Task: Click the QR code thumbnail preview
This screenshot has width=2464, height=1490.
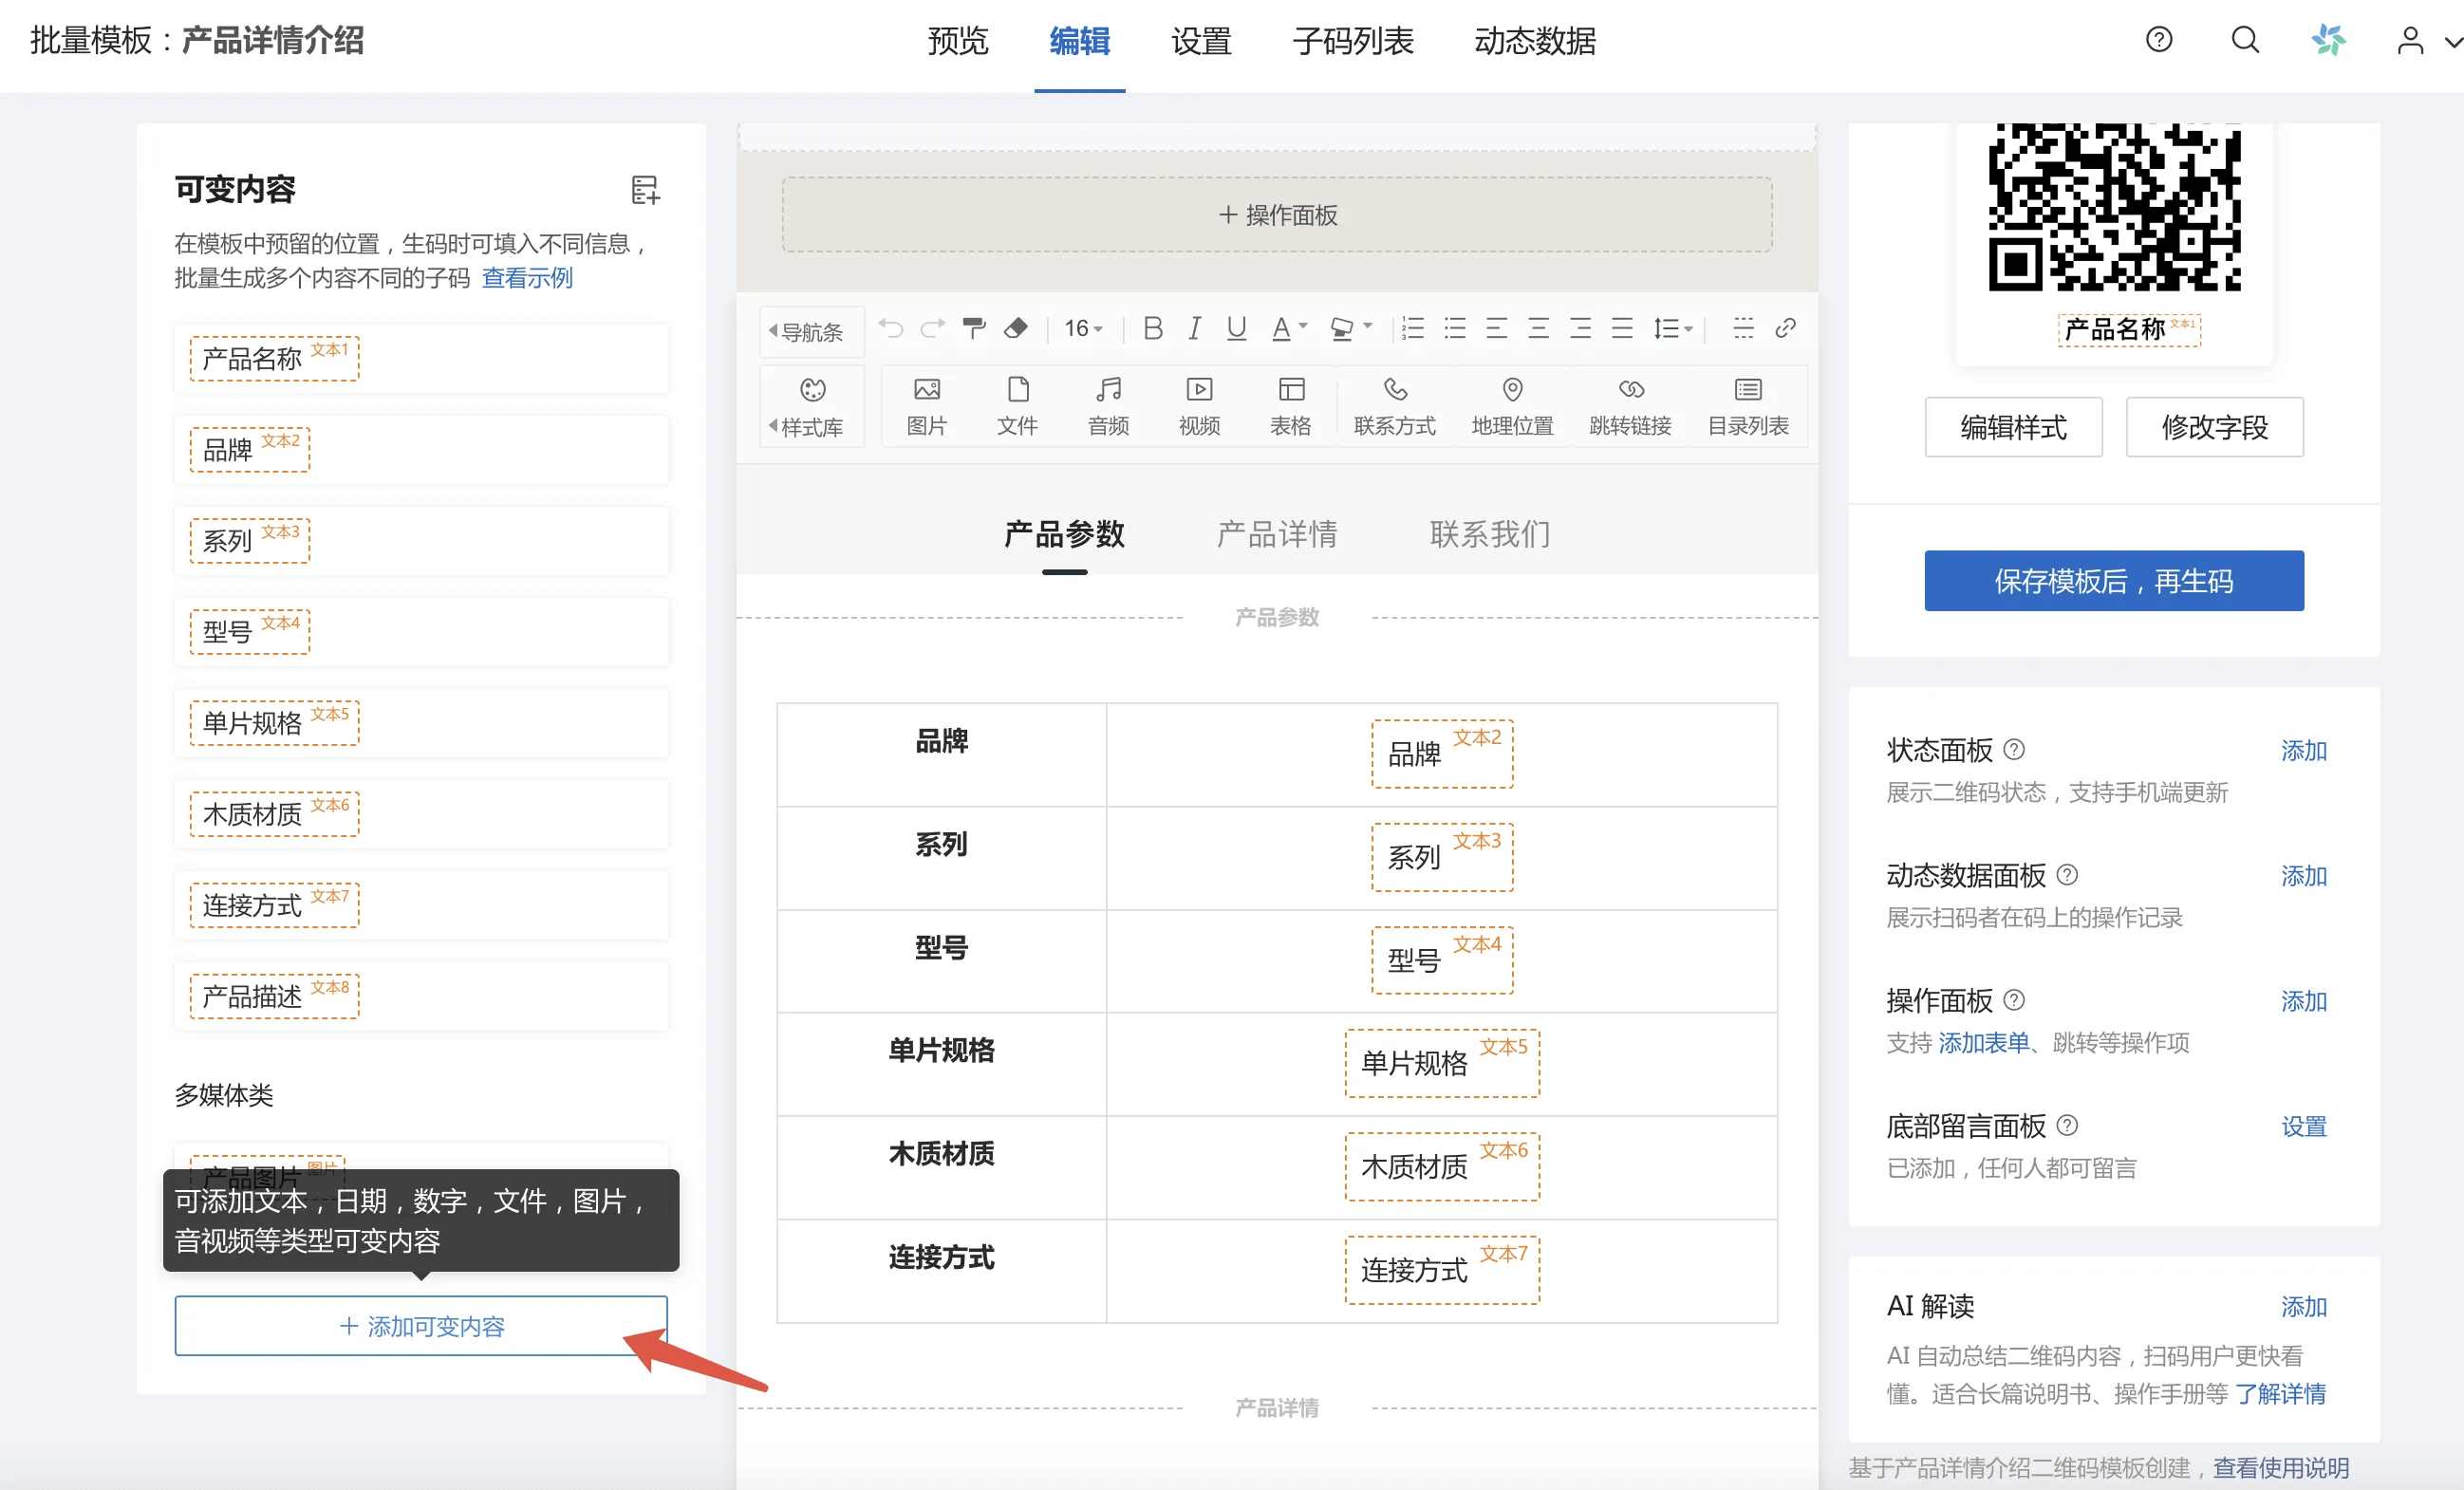Action: point(2114,207)
